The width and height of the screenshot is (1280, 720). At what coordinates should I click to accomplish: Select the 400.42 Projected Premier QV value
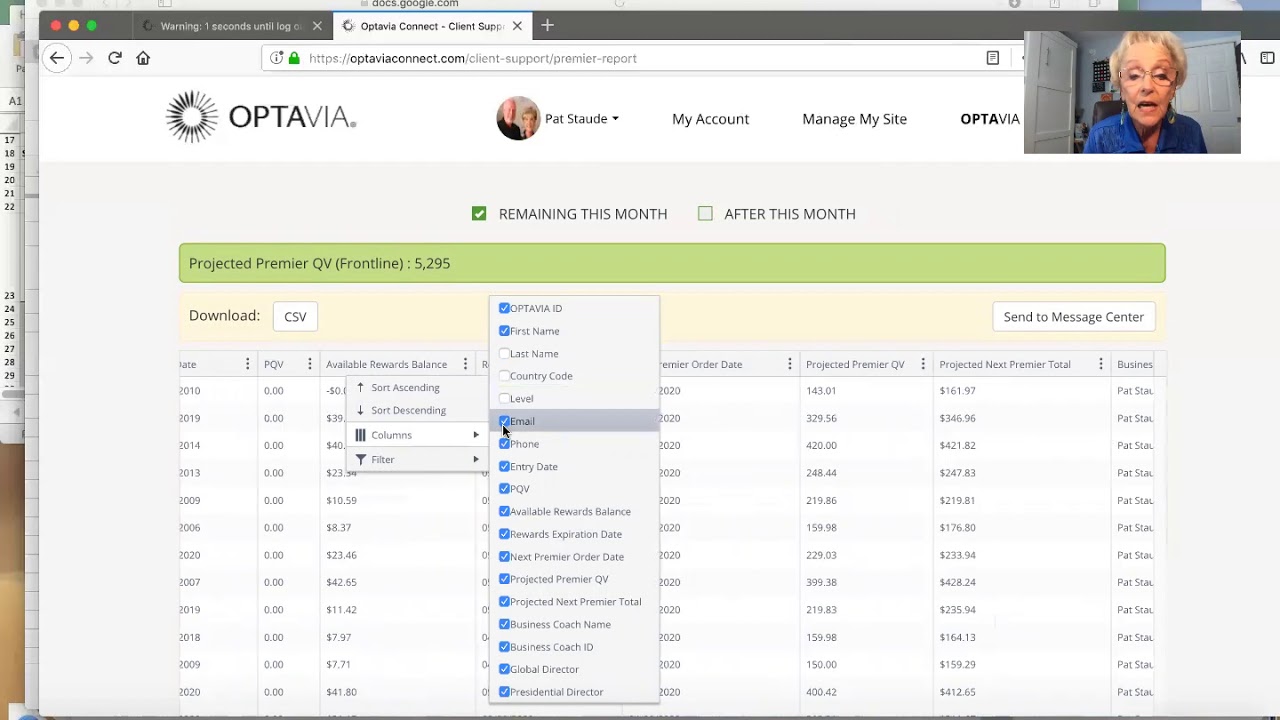pyautogui.click(x=821, y=692)
